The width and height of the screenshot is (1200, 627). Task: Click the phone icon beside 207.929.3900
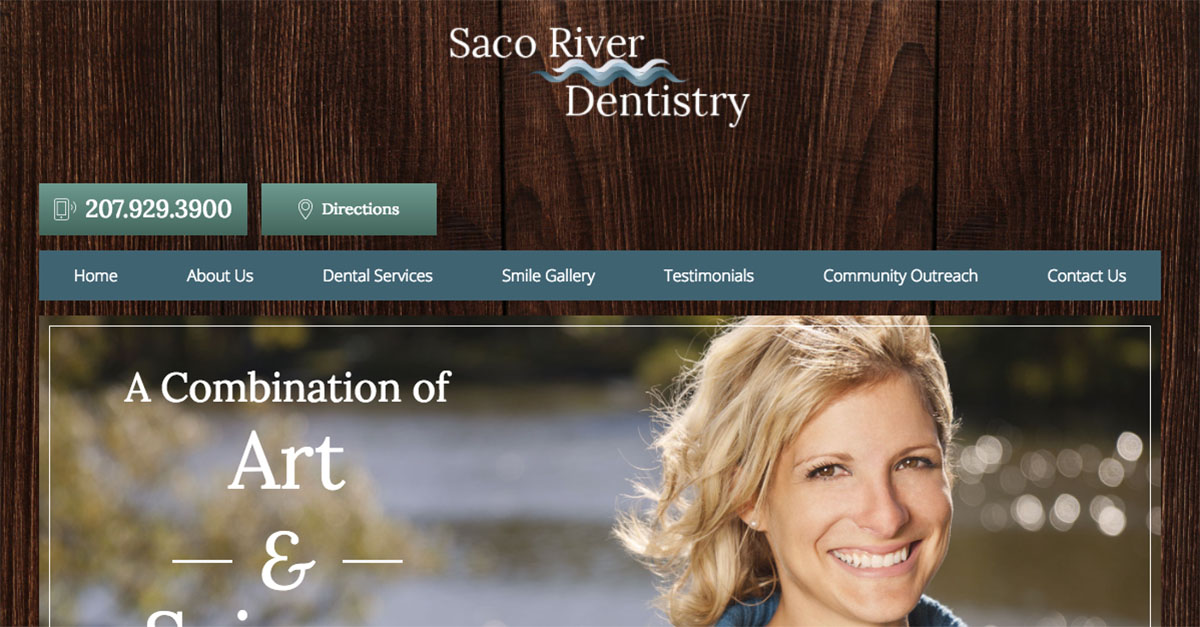(65, 209)
